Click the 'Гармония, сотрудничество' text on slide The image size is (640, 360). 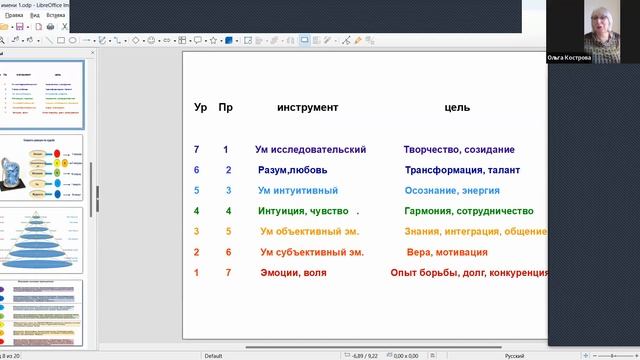point(469,211)
